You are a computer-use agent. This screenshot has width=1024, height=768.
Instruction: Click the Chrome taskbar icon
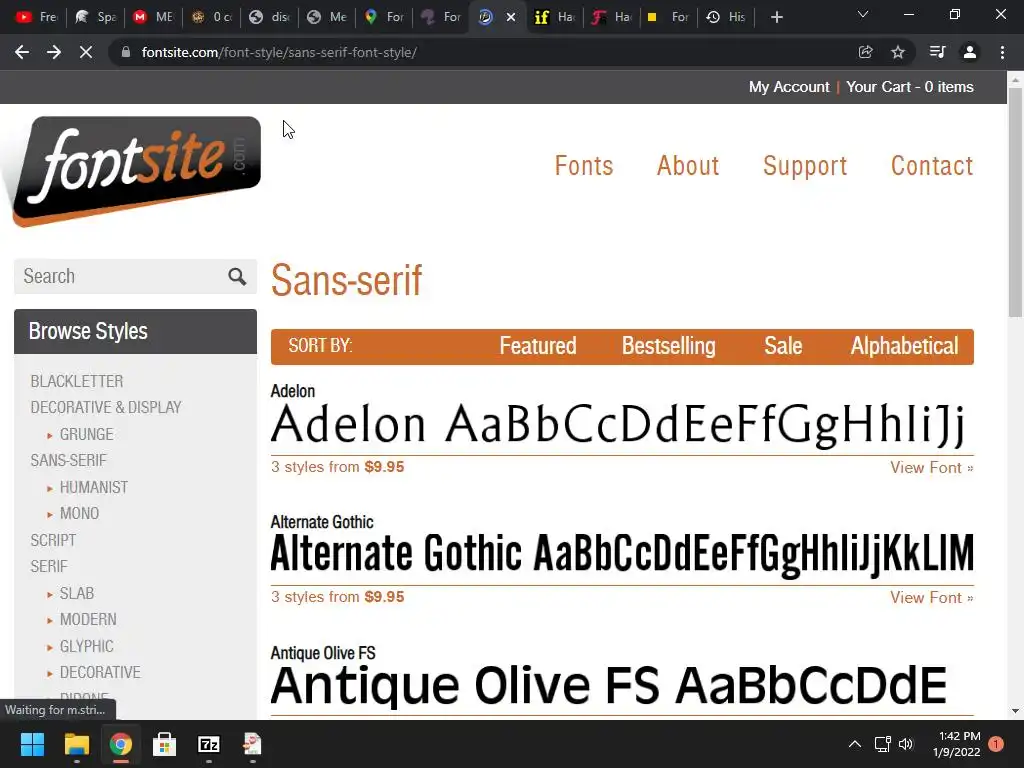pos(121,744)
